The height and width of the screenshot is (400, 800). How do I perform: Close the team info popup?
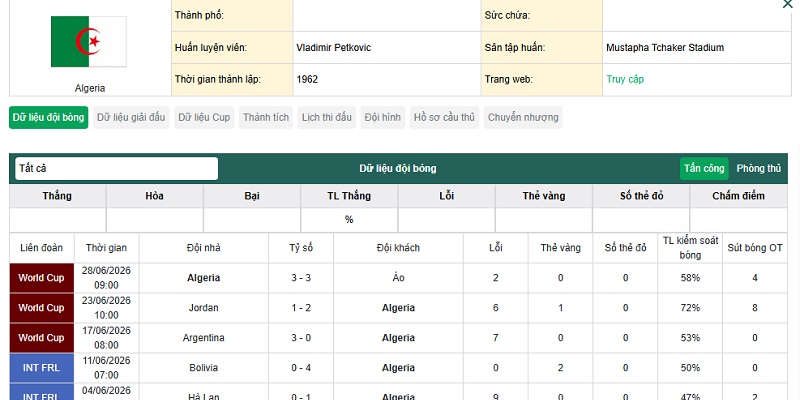(x=787, y=4)
